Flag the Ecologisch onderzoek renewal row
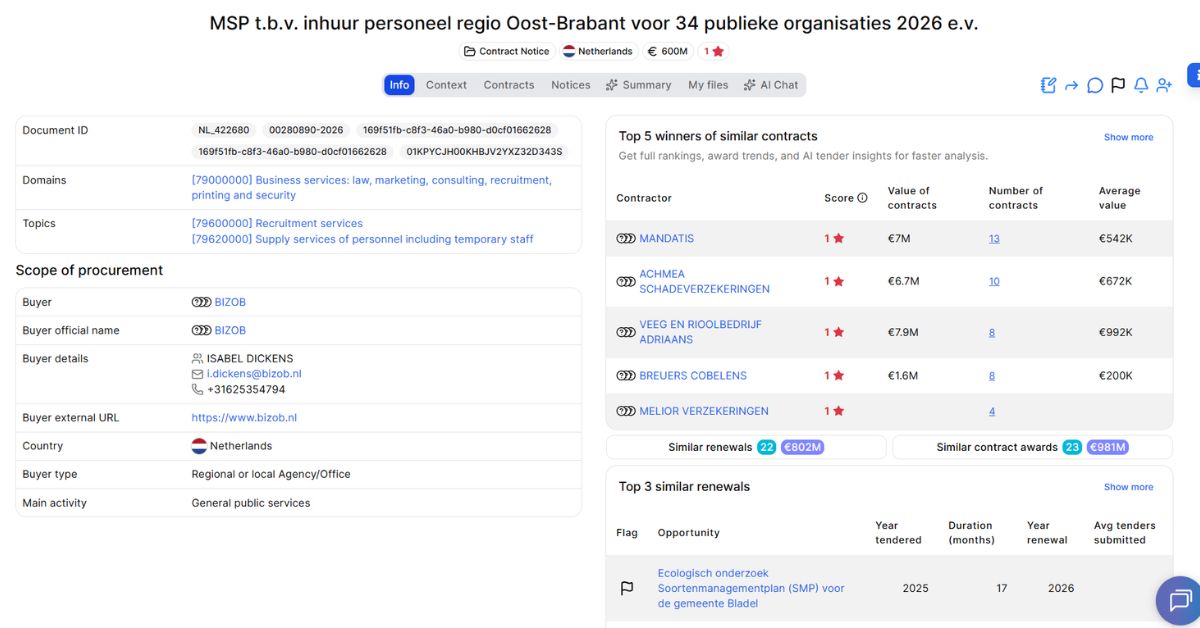 click(627, 588)
